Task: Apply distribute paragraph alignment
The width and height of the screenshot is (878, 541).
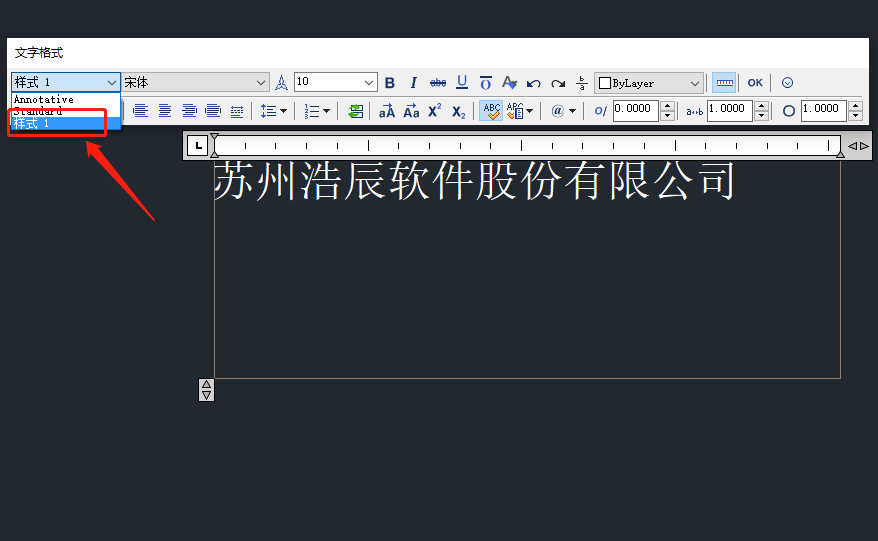Action: click(x=237, y=111)
